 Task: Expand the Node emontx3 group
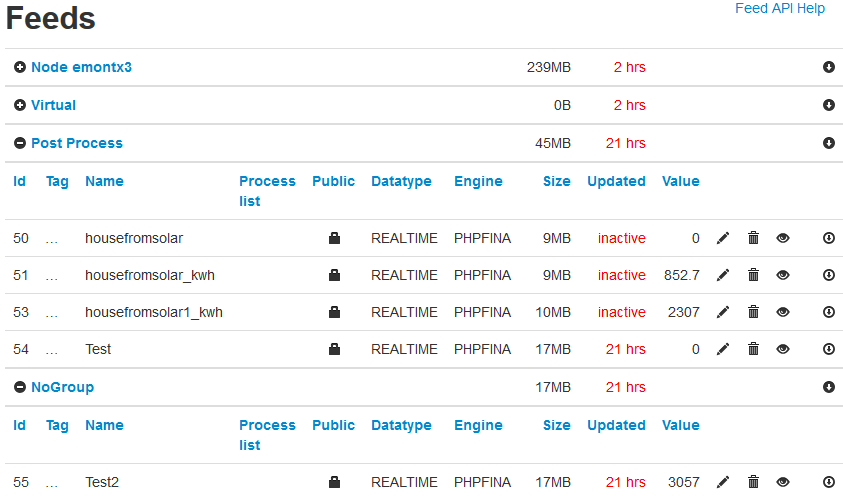[20, 67]
